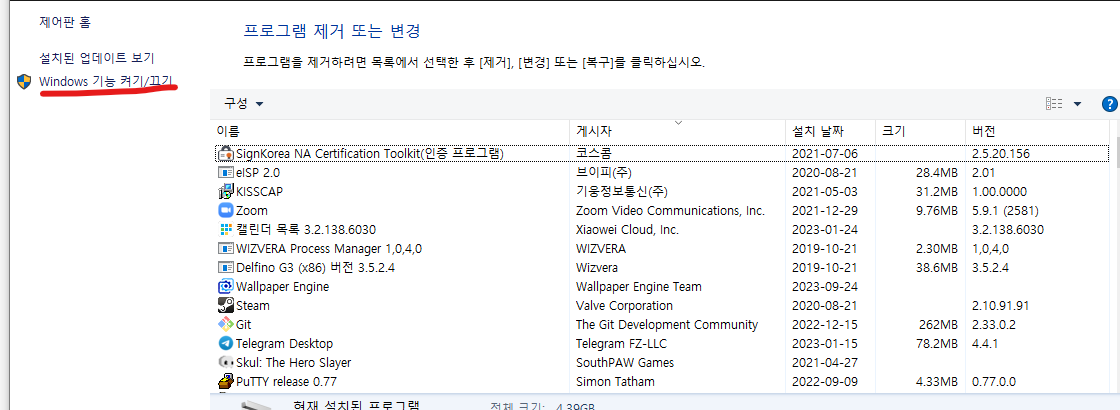Click the Skul: The Hero Slayer icon

coord(226,362)
